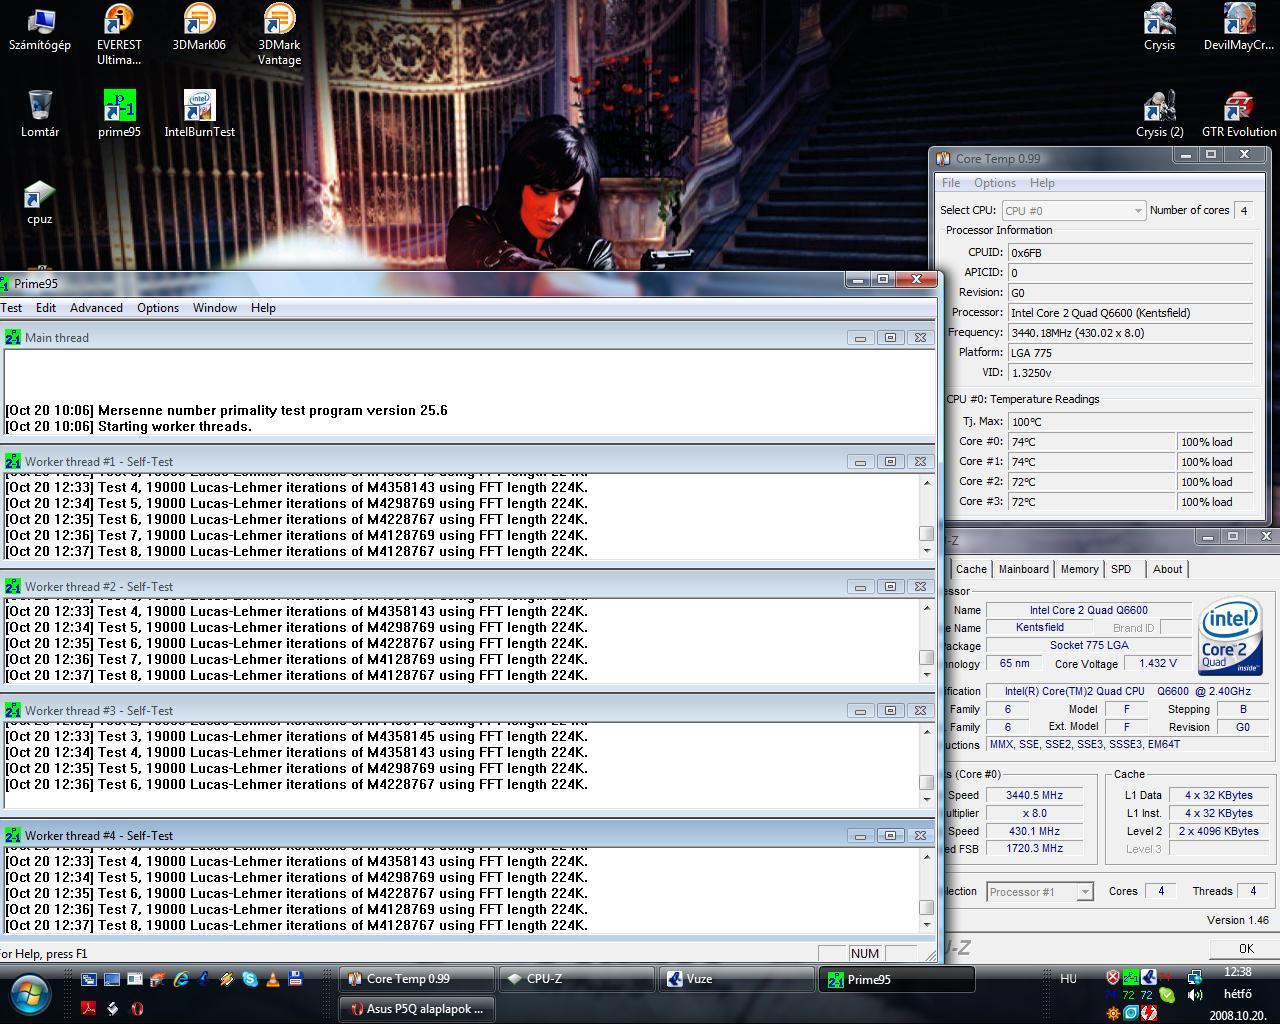Select the Lomtár recycle bin icon
This screenshot has width=1280, height=1024.
click(x=40, y=113)
